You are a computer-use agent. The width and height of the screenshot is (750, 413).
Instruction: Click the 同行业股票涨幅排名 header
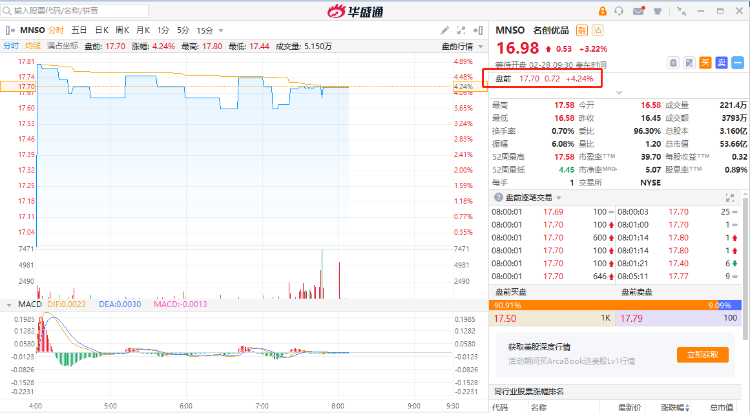point(529,391)
